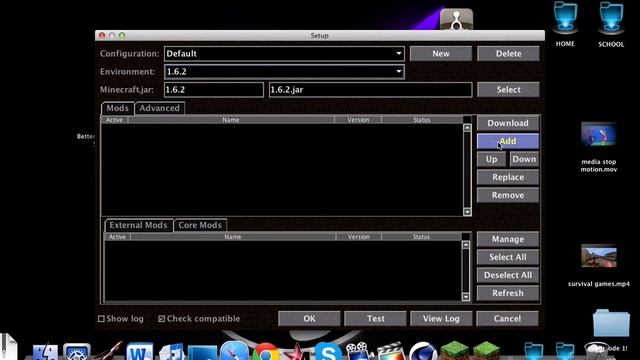Move mod Down in list
Viewport: 640px width, 360px height.
pyautogui.click(x=524, y=159)
